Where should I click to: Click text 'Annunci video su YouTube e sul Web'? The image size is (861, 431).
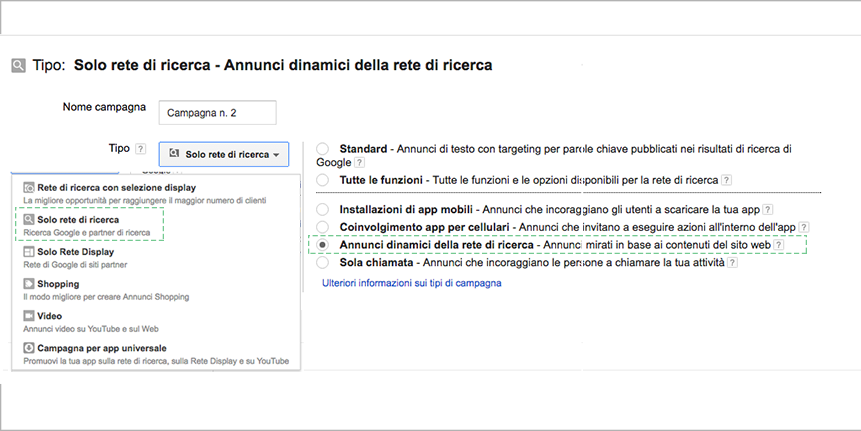point(91,329)
